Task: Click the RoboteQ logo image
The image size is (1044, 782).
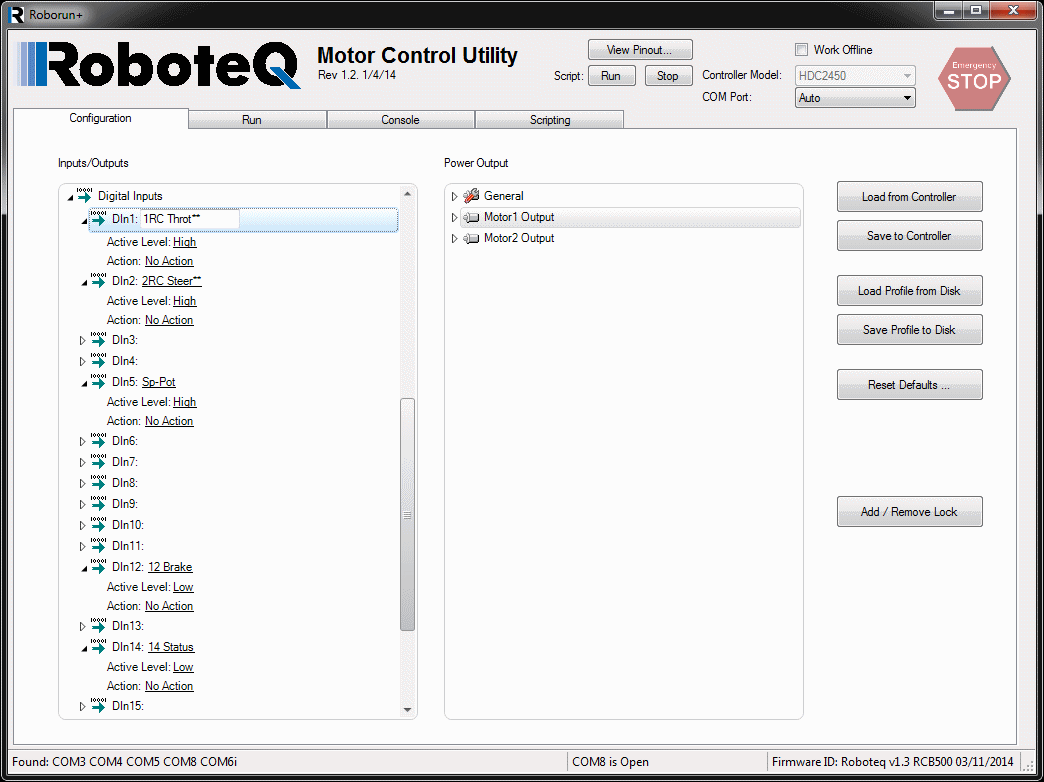Action: coord(160,66)
